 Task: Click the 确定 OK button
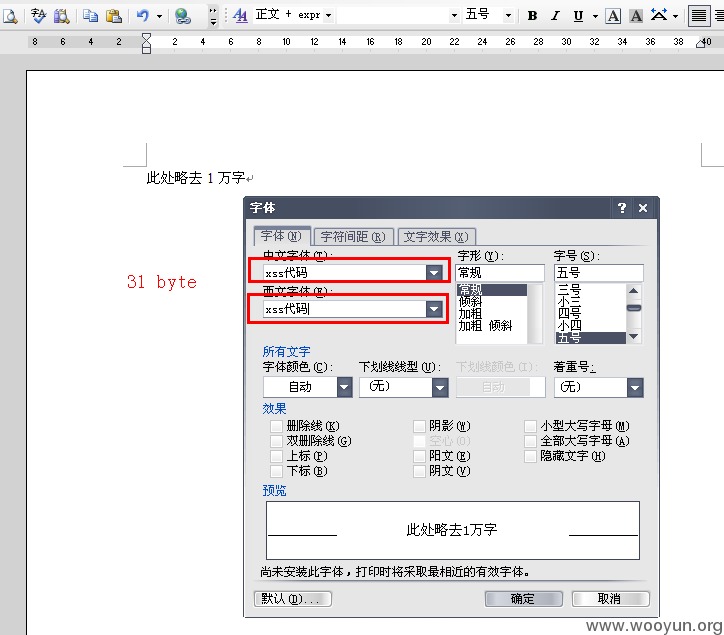point(524,599)
